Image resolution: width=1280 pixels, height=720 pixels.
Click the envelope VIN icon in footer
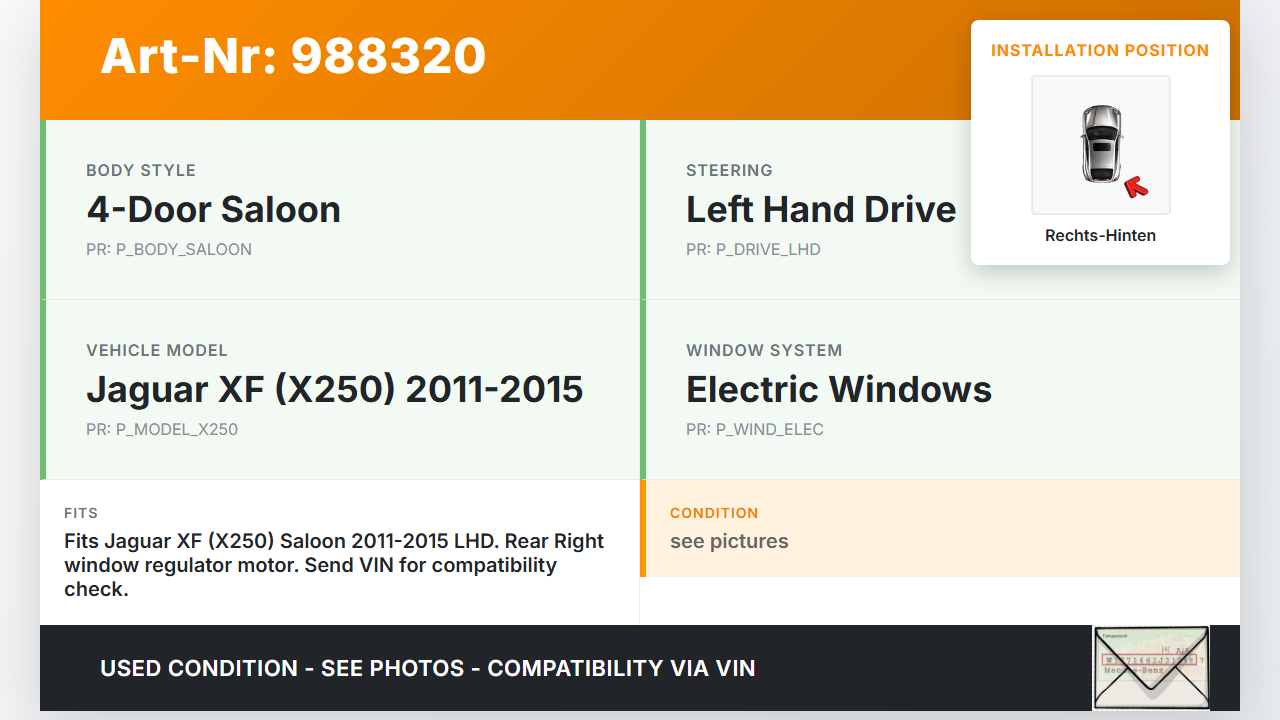(x=1151, y=667)
